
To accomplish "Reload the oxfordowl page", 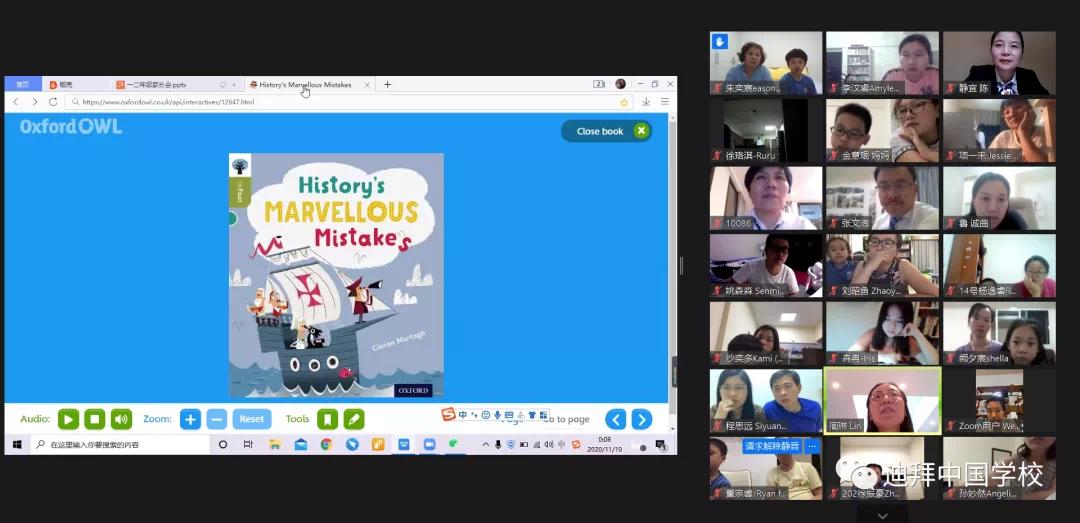I will coord(53,101).
